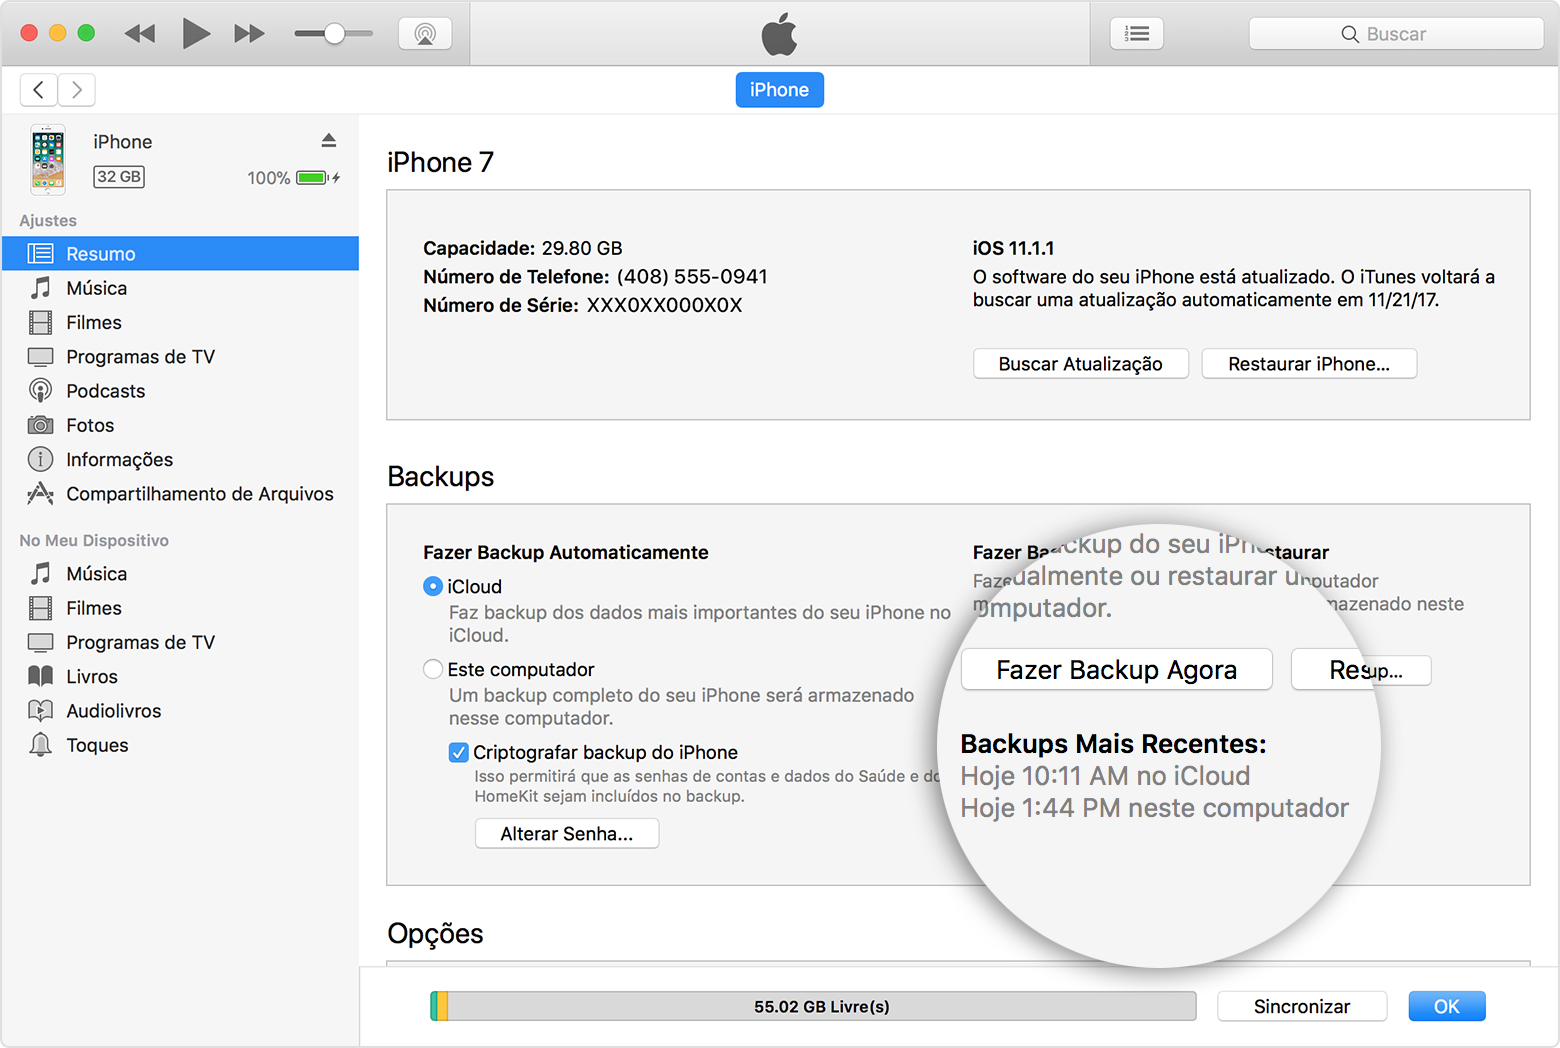
Task: Click Restaurar iPhone button
Action: coord(1309,364)
